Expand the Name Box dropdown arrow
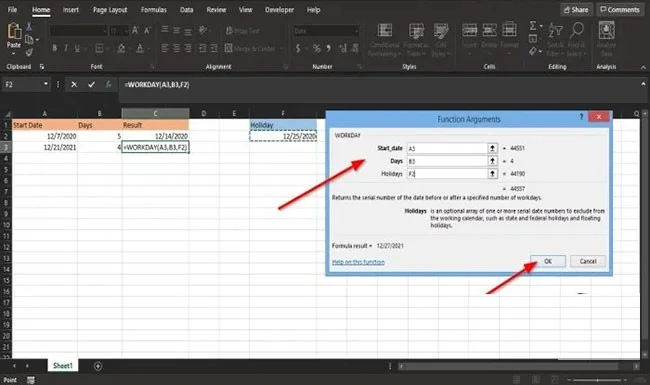The width and height of the screenshot is (650, 385). point(46,84)
